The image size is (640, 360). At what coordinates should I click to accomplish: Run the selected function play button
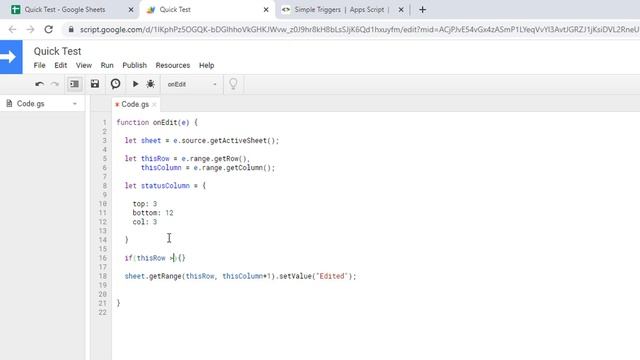135,84
